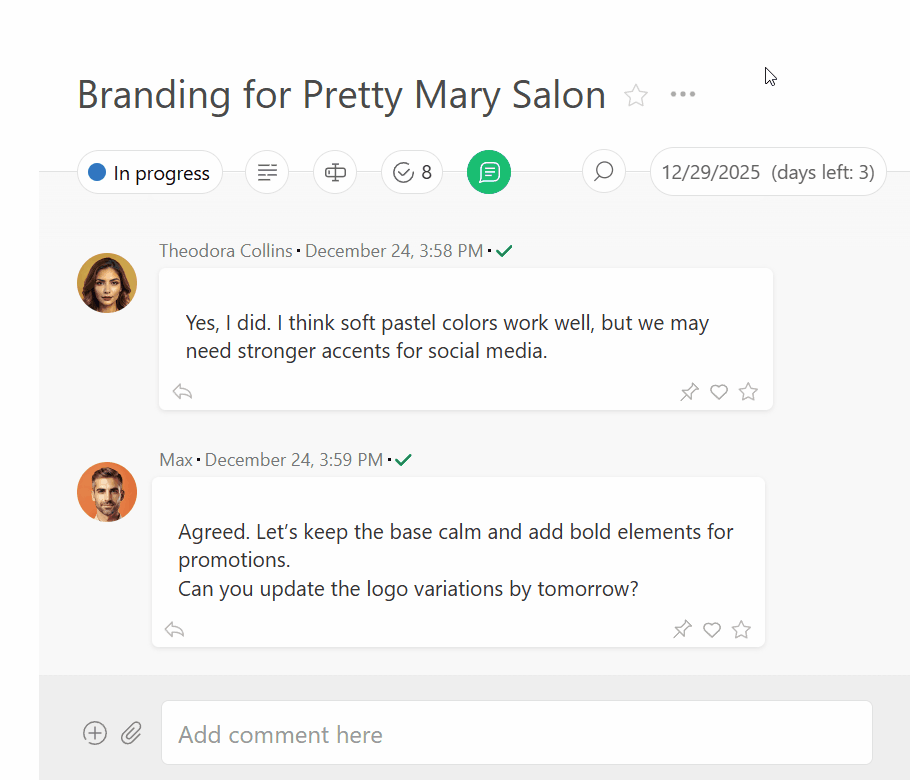910x780 pixels.
Task: Click the plus icon near the comment box
Action: (95, 732)
